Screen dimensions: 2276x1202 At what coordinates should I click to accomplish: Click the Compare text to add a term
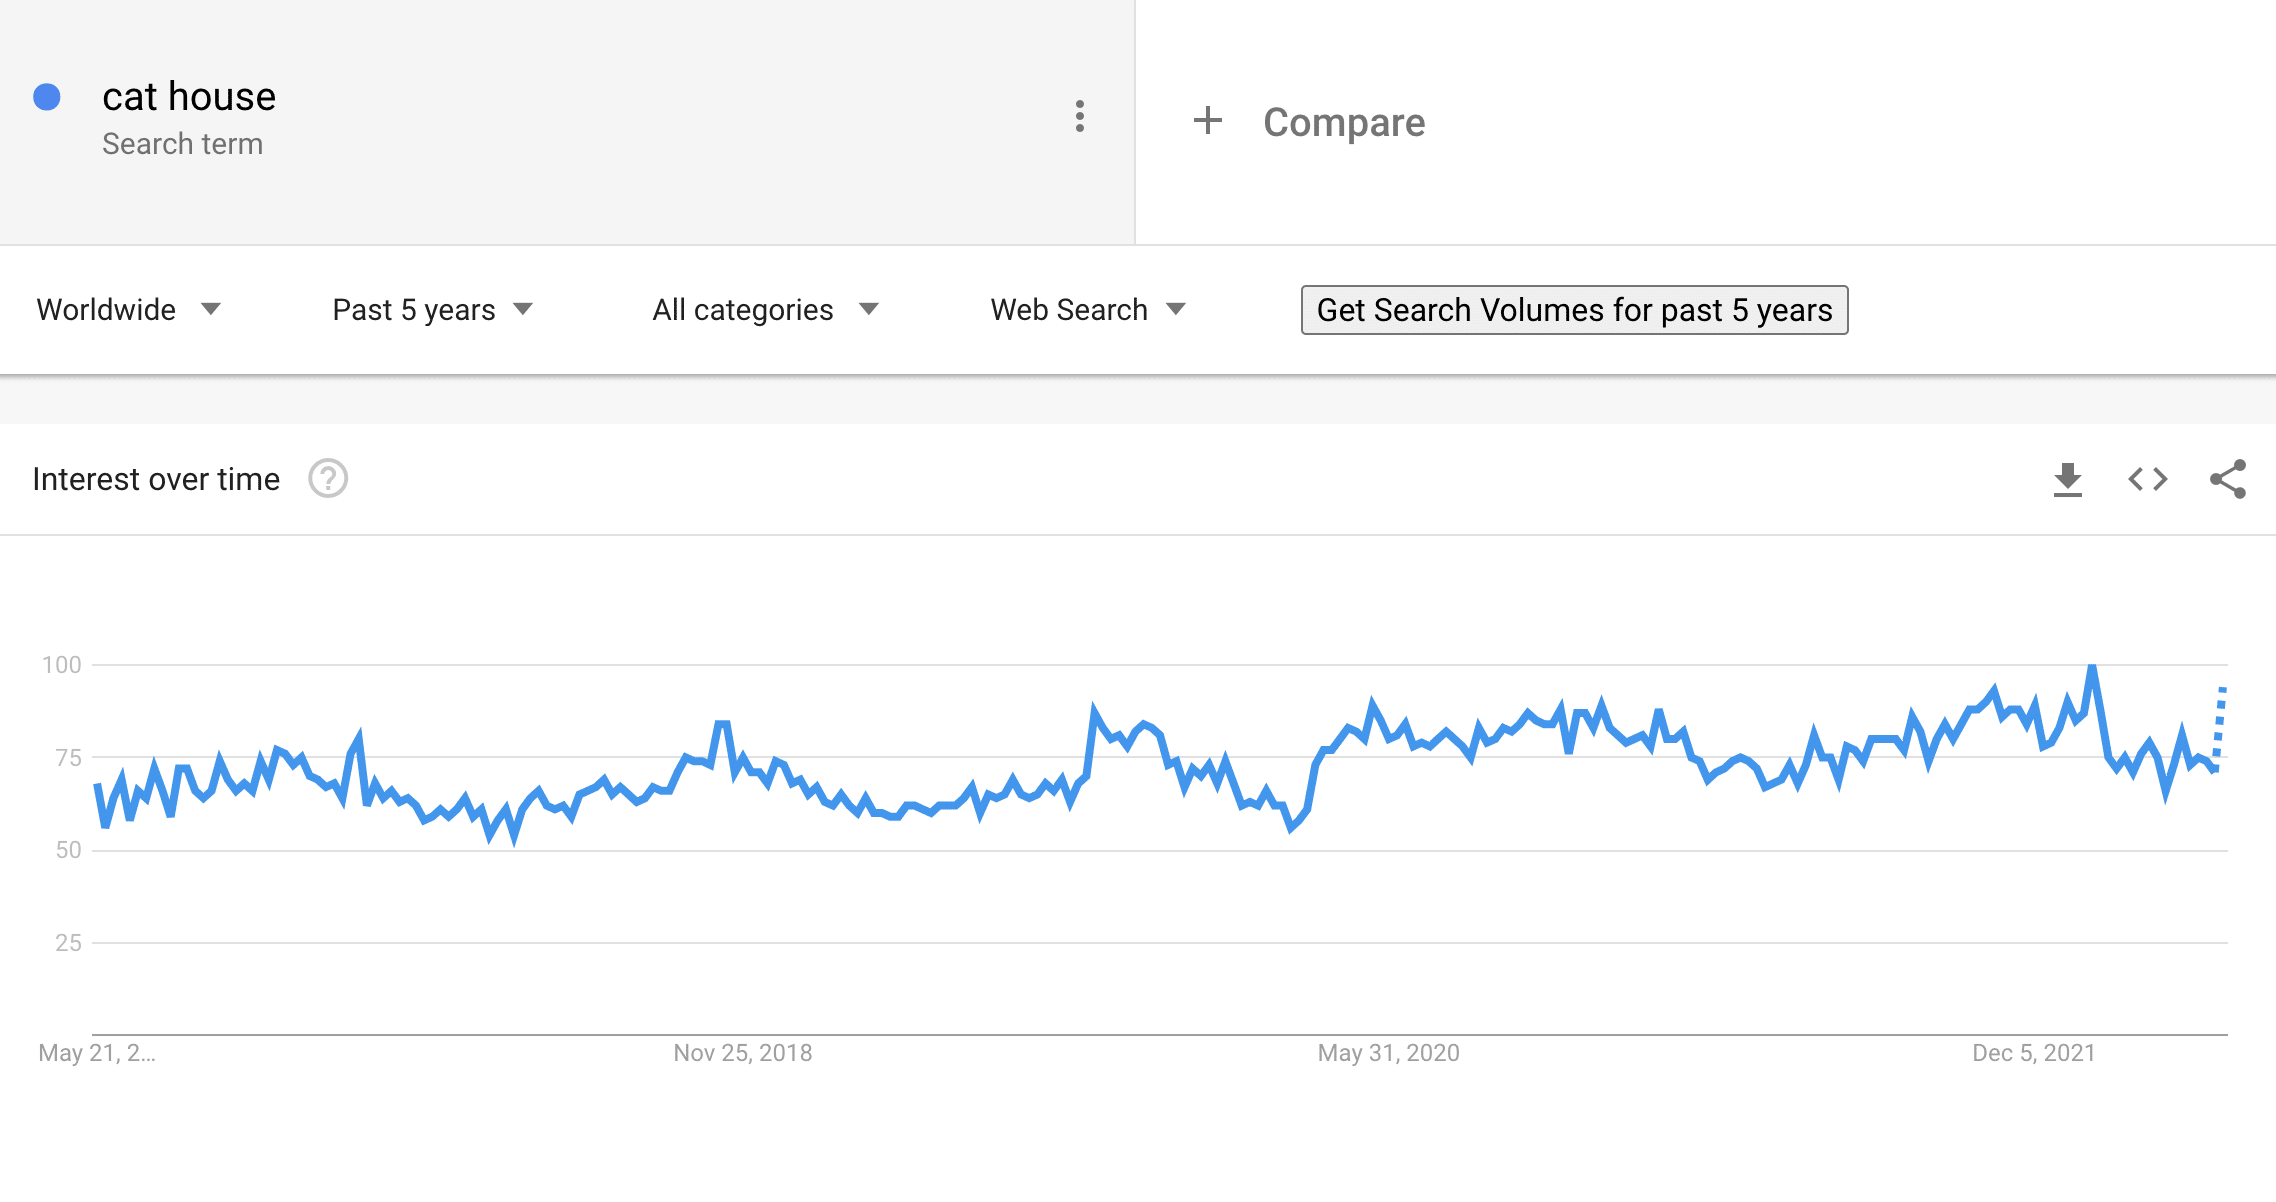tap(1343, 122)
